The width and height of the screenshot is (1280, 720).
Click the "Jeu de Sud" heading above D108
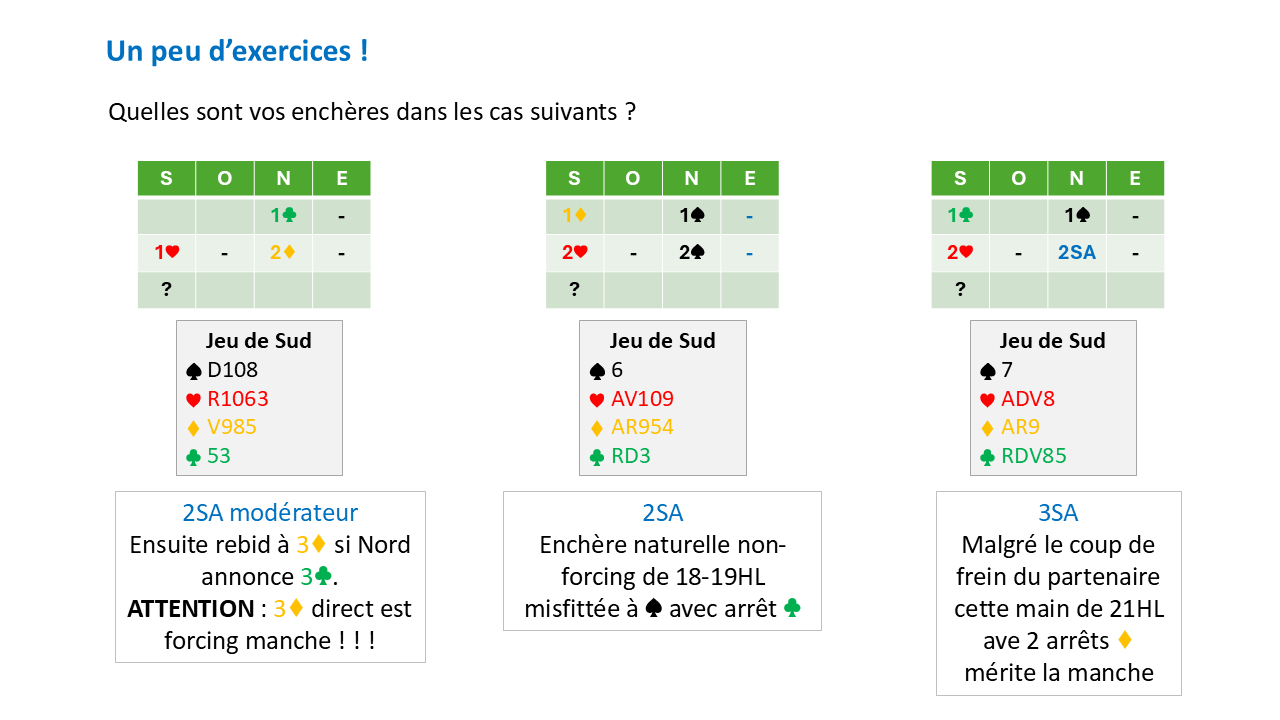point(259,340)
